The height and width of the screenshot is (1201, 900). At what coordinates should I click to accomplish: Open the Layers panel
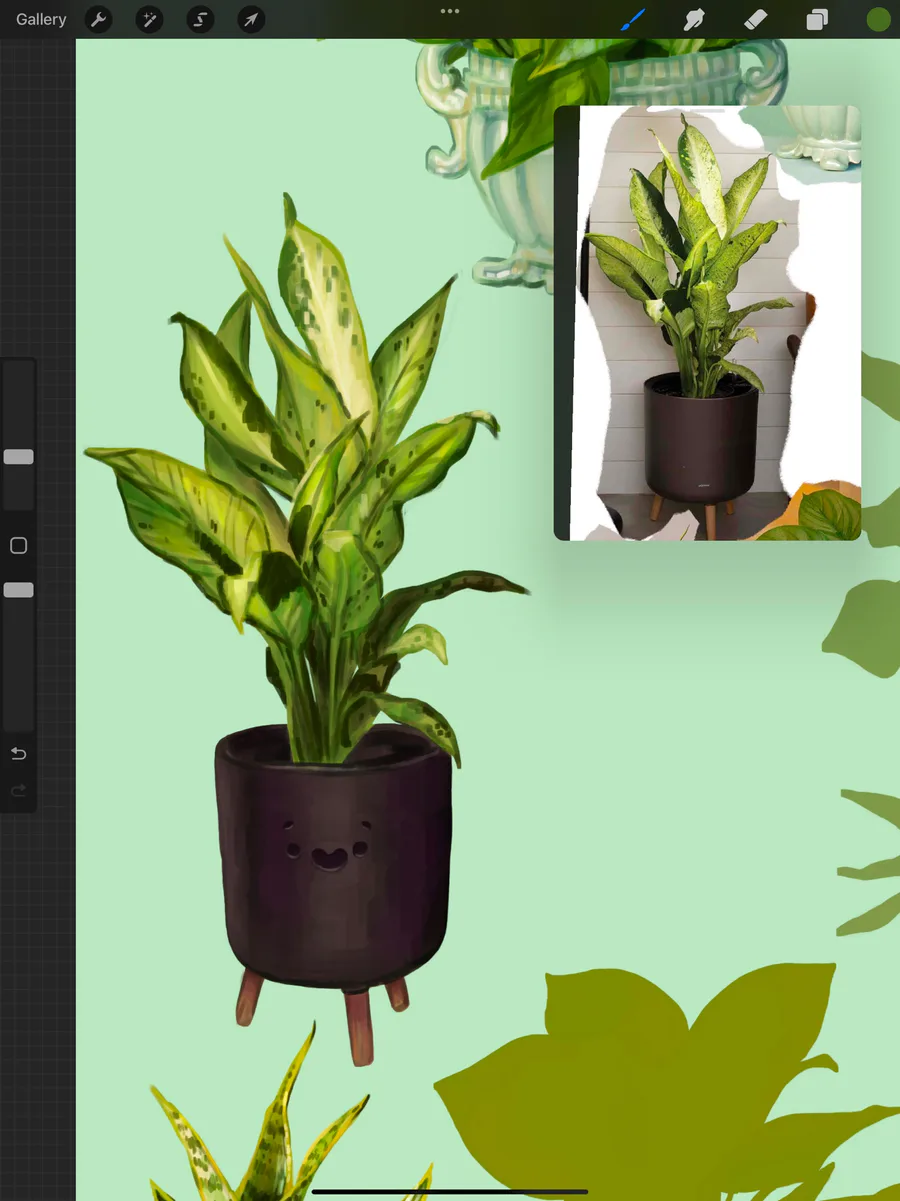817,19
